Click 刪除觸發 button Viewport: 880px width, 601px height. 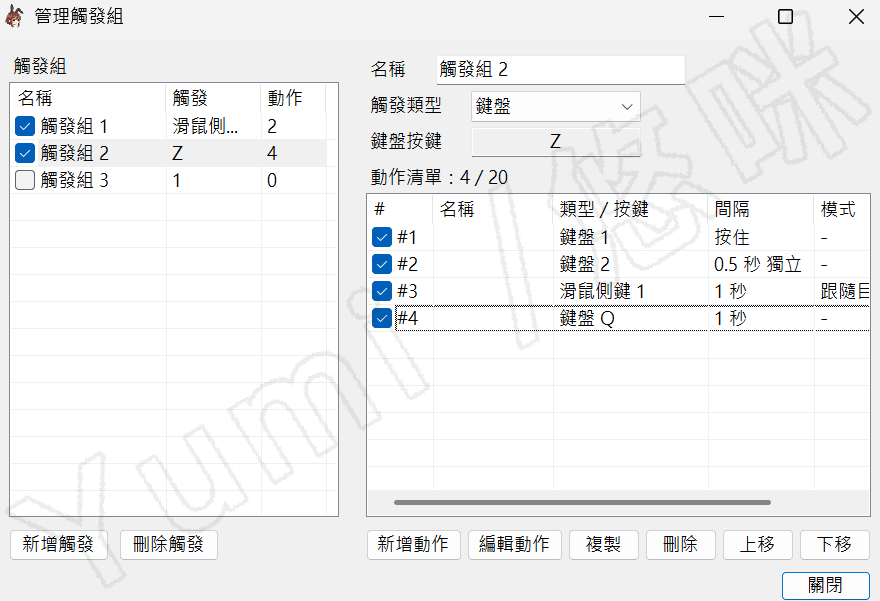(x=168, y=544)
